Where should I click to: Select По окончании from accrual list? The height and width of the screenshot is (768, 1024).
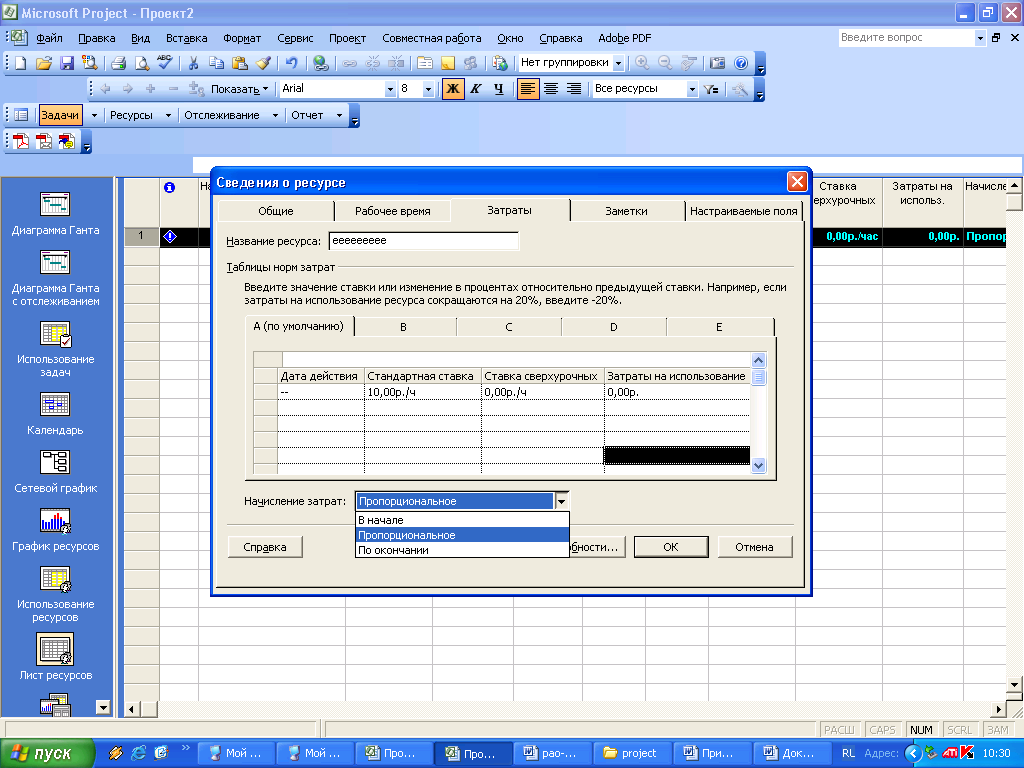(x=462, y=550)
